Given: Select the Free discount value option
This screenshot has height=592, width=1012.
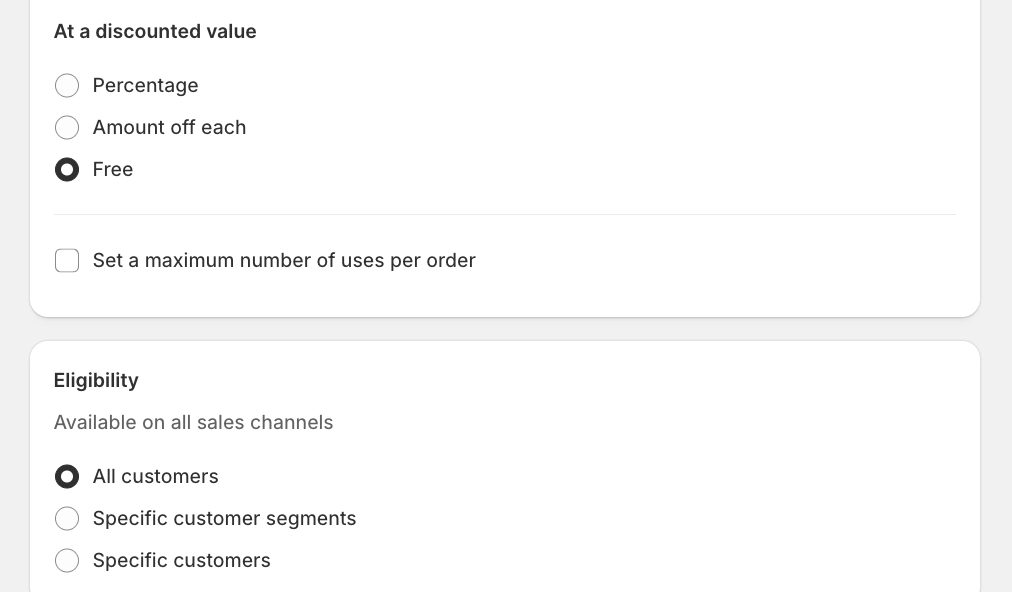Looking at the screenshot, I should pos(67,170).
